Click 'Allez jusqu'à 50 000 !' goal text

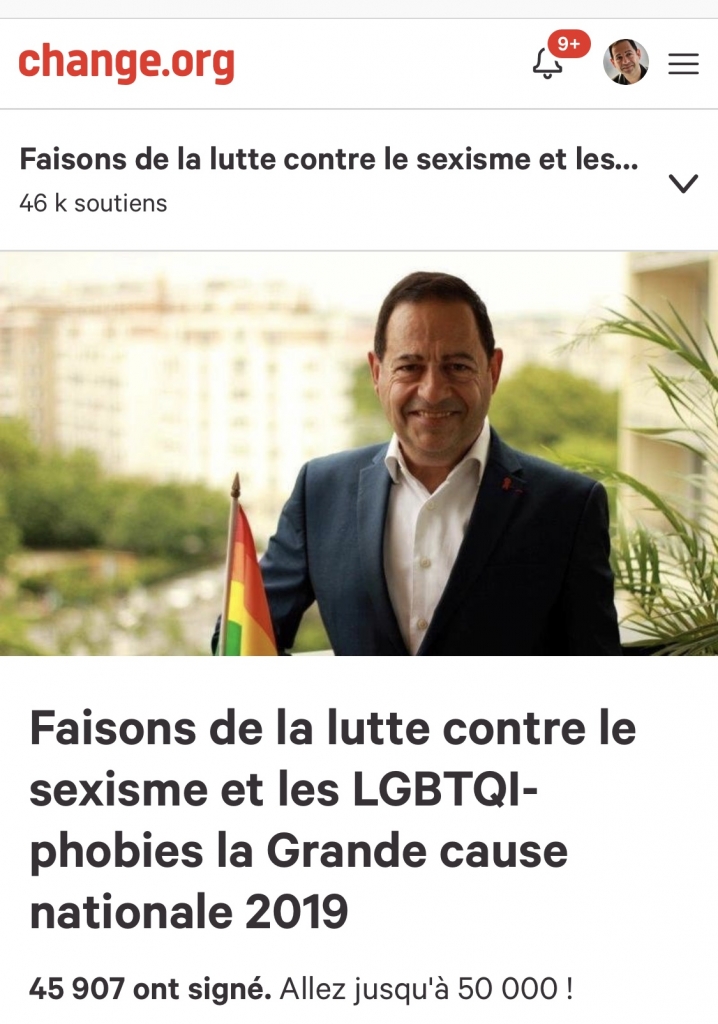pos(427,989)
